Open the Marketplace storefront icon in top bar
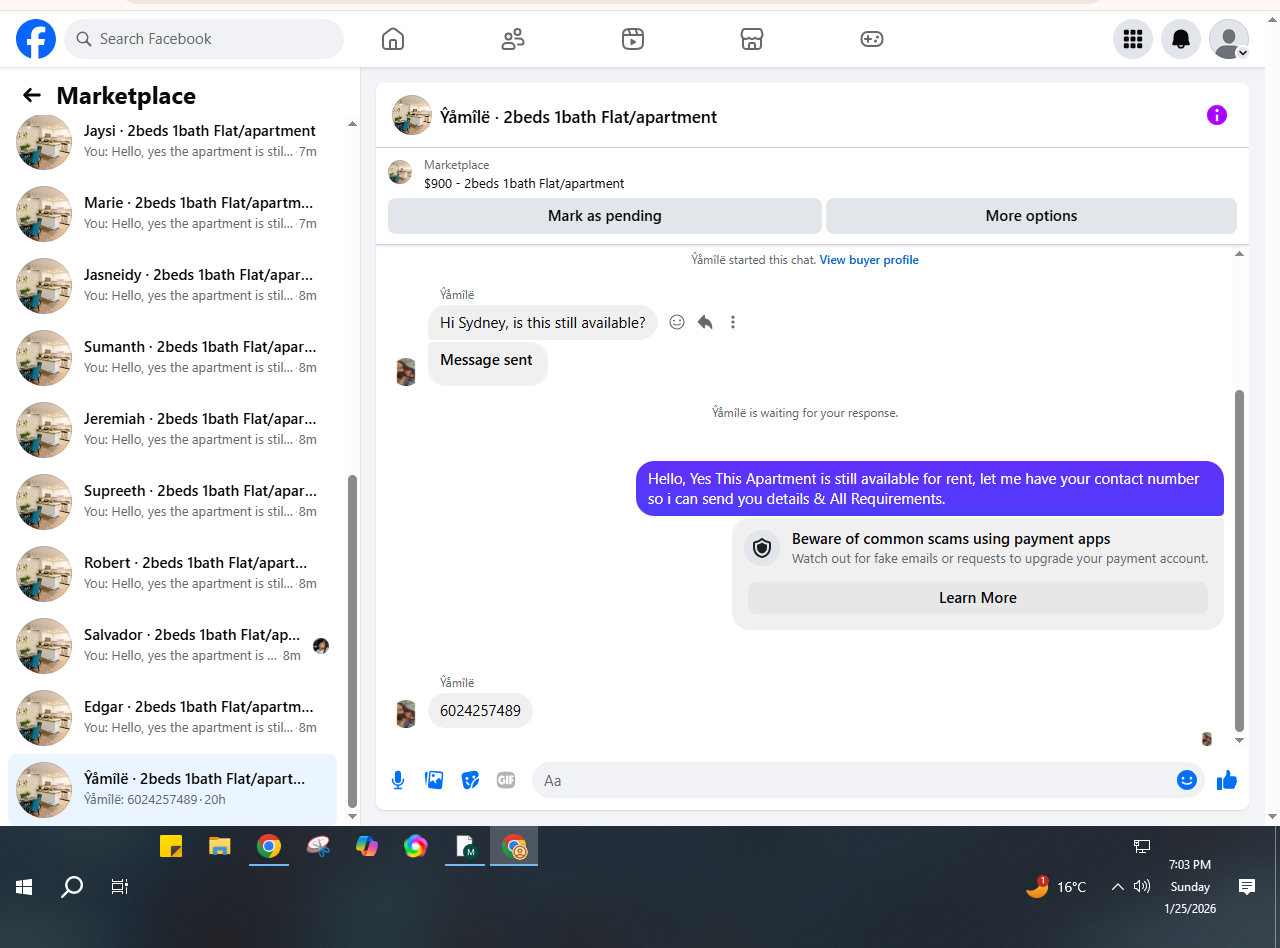The width and height of the screenshot is (1280, 948). 752,39
